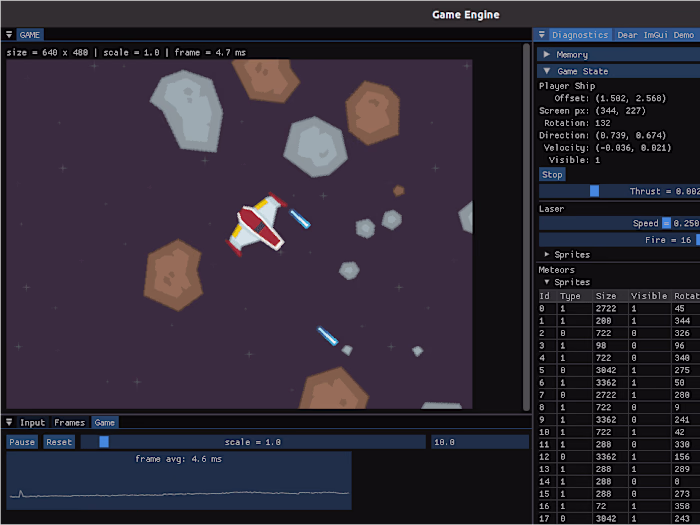
Task: Click the red player spaceship
Action: pos(256,224)
